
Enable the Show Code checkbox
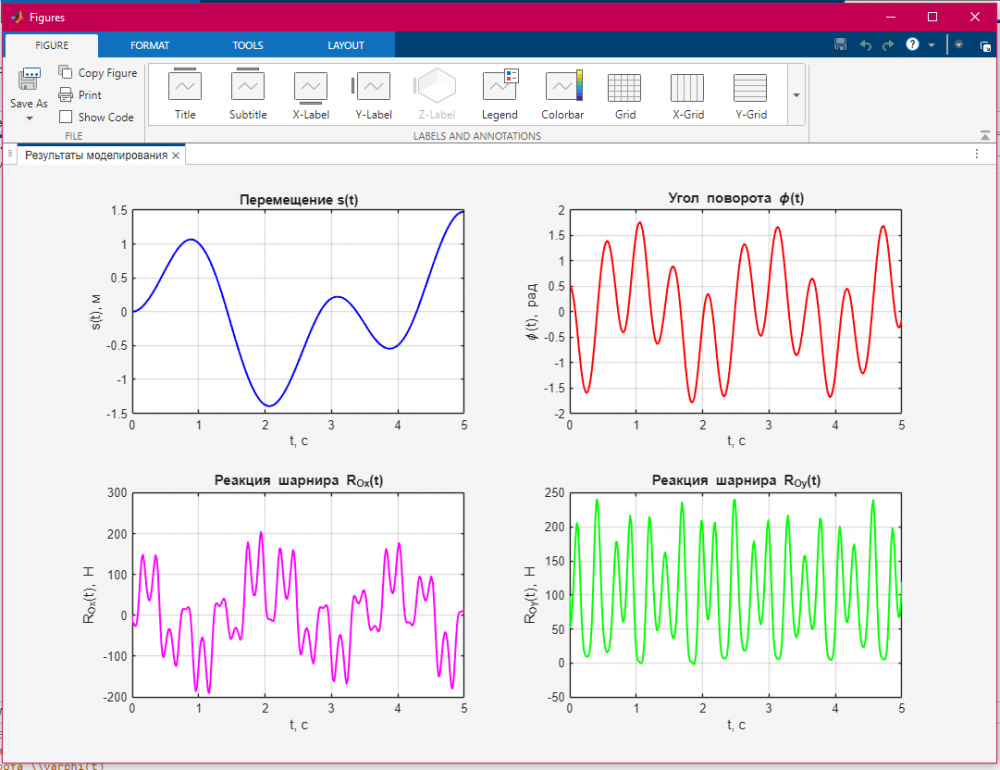pos(66,117)
